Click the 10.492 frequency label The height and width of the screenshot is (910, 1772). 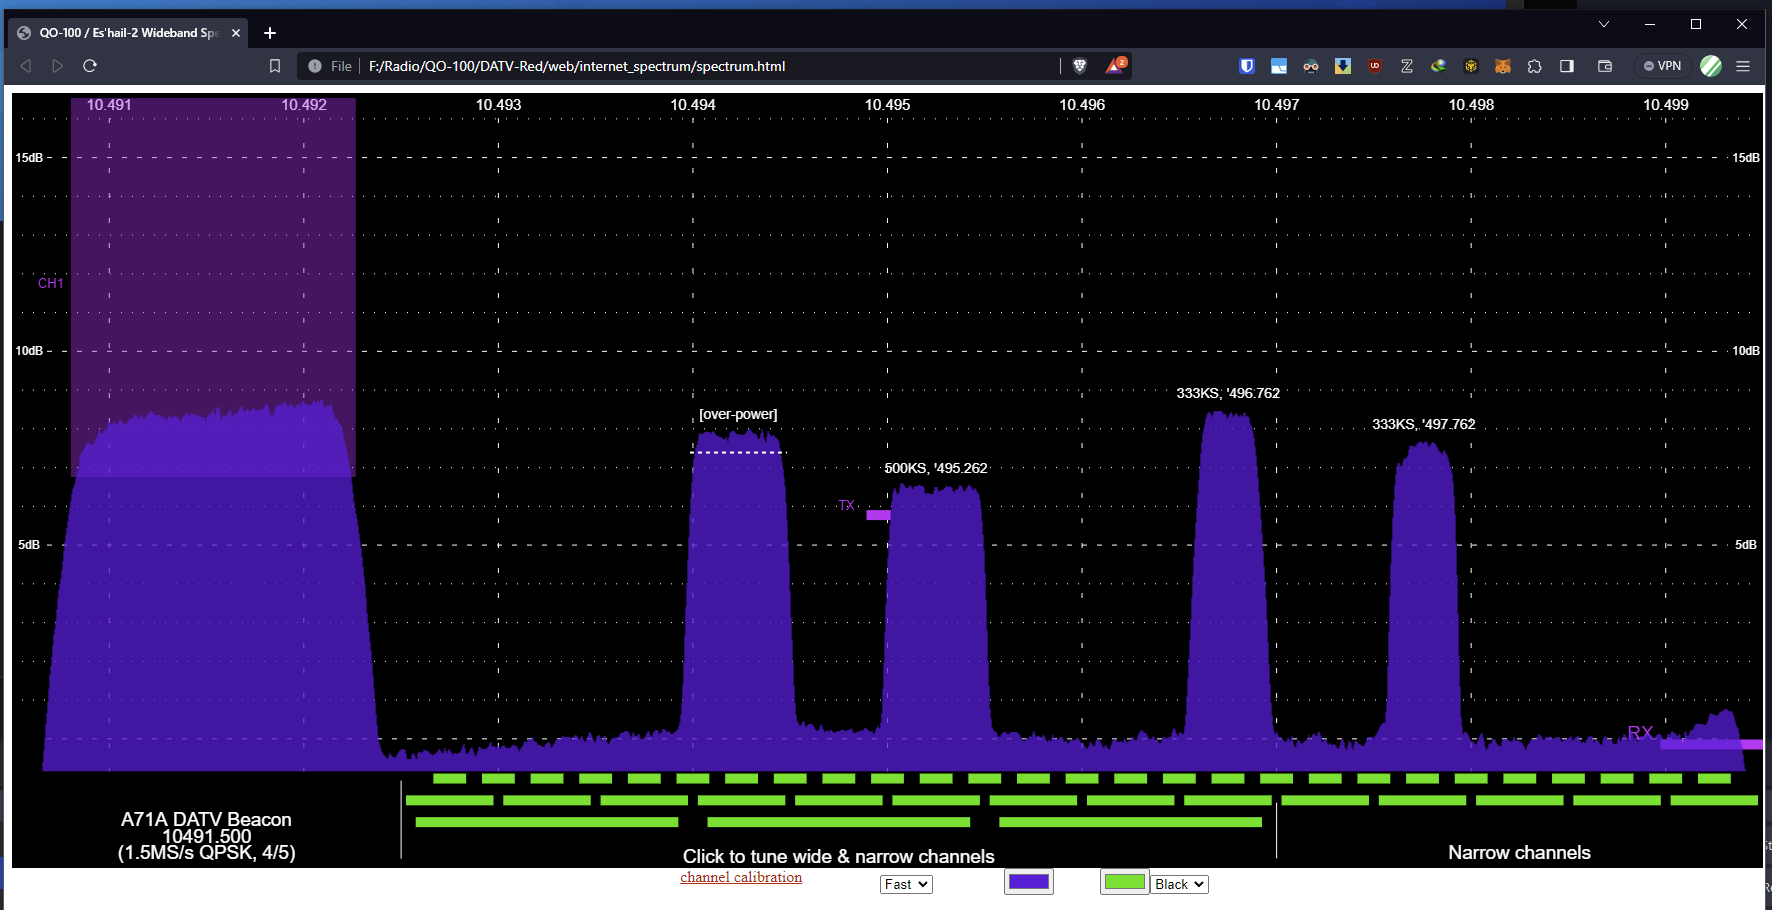pos(304,105)
